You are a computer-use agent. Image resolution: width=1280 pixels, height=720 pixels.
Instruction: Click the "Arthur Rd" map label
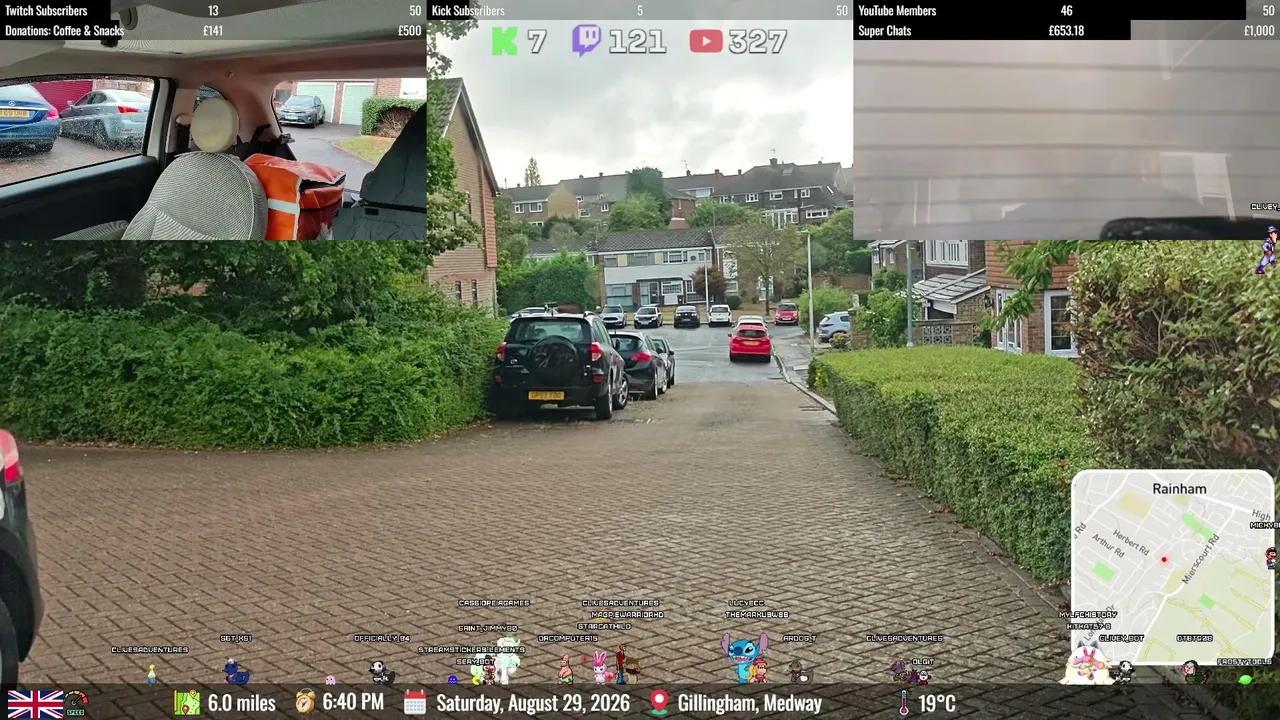1108,547
